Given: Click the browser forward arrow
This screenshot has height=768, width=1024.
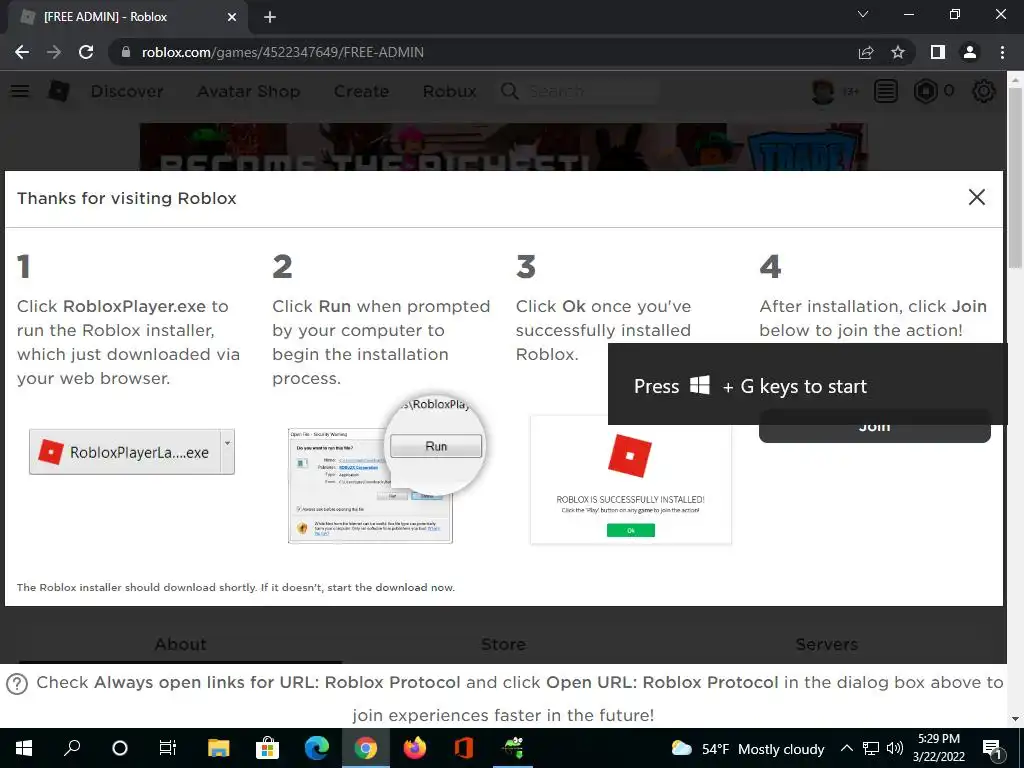Looking at the screenshot, I should coord(54,52).
